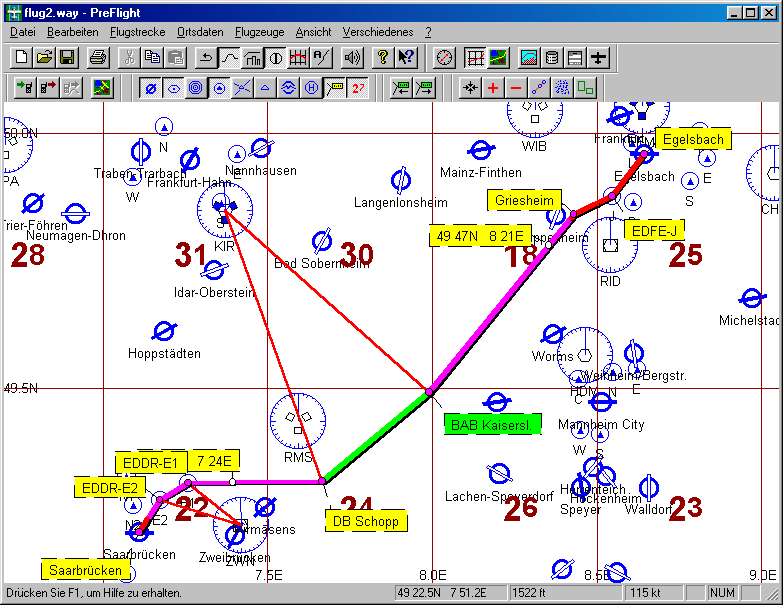Click the yellow question mark help icon
The image size is (783, 605).
pyautogui.click(x=382, y=58)
